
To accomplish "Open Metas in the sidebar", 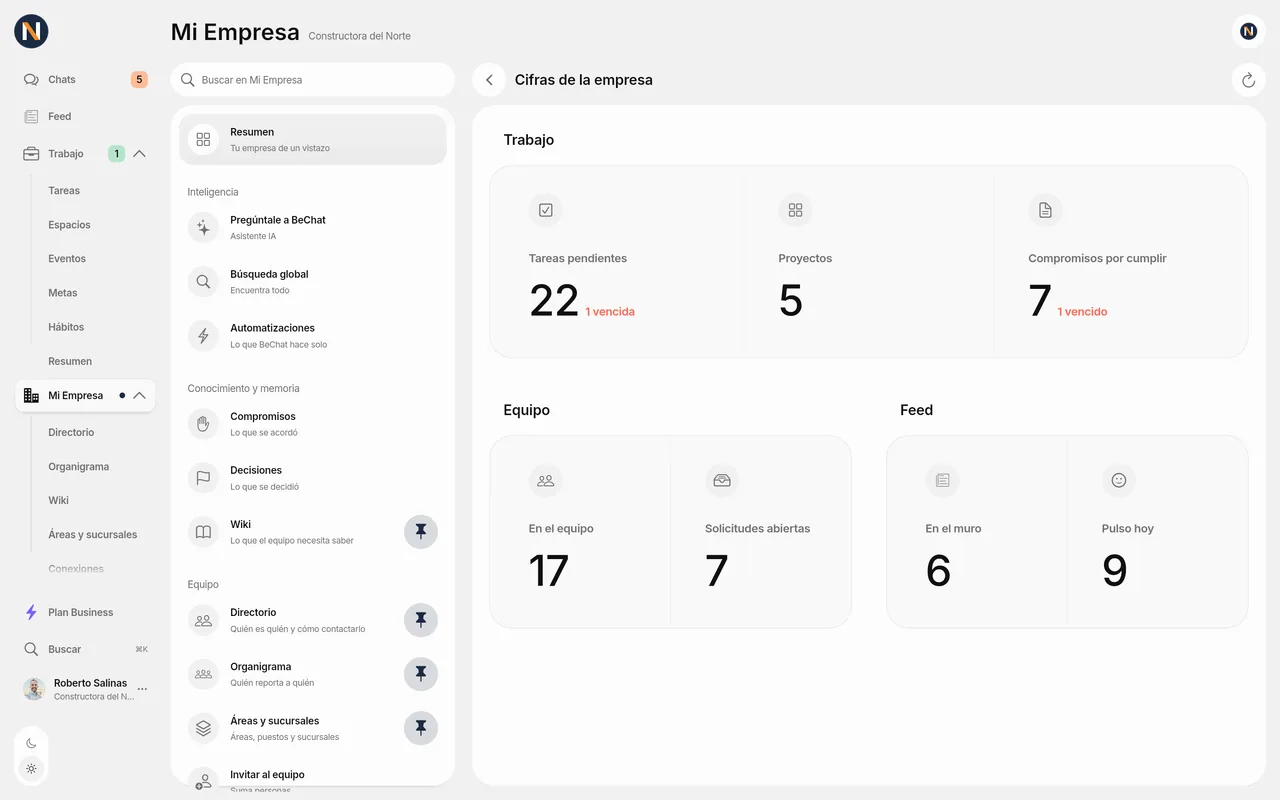I will click(x=63, y=293).
